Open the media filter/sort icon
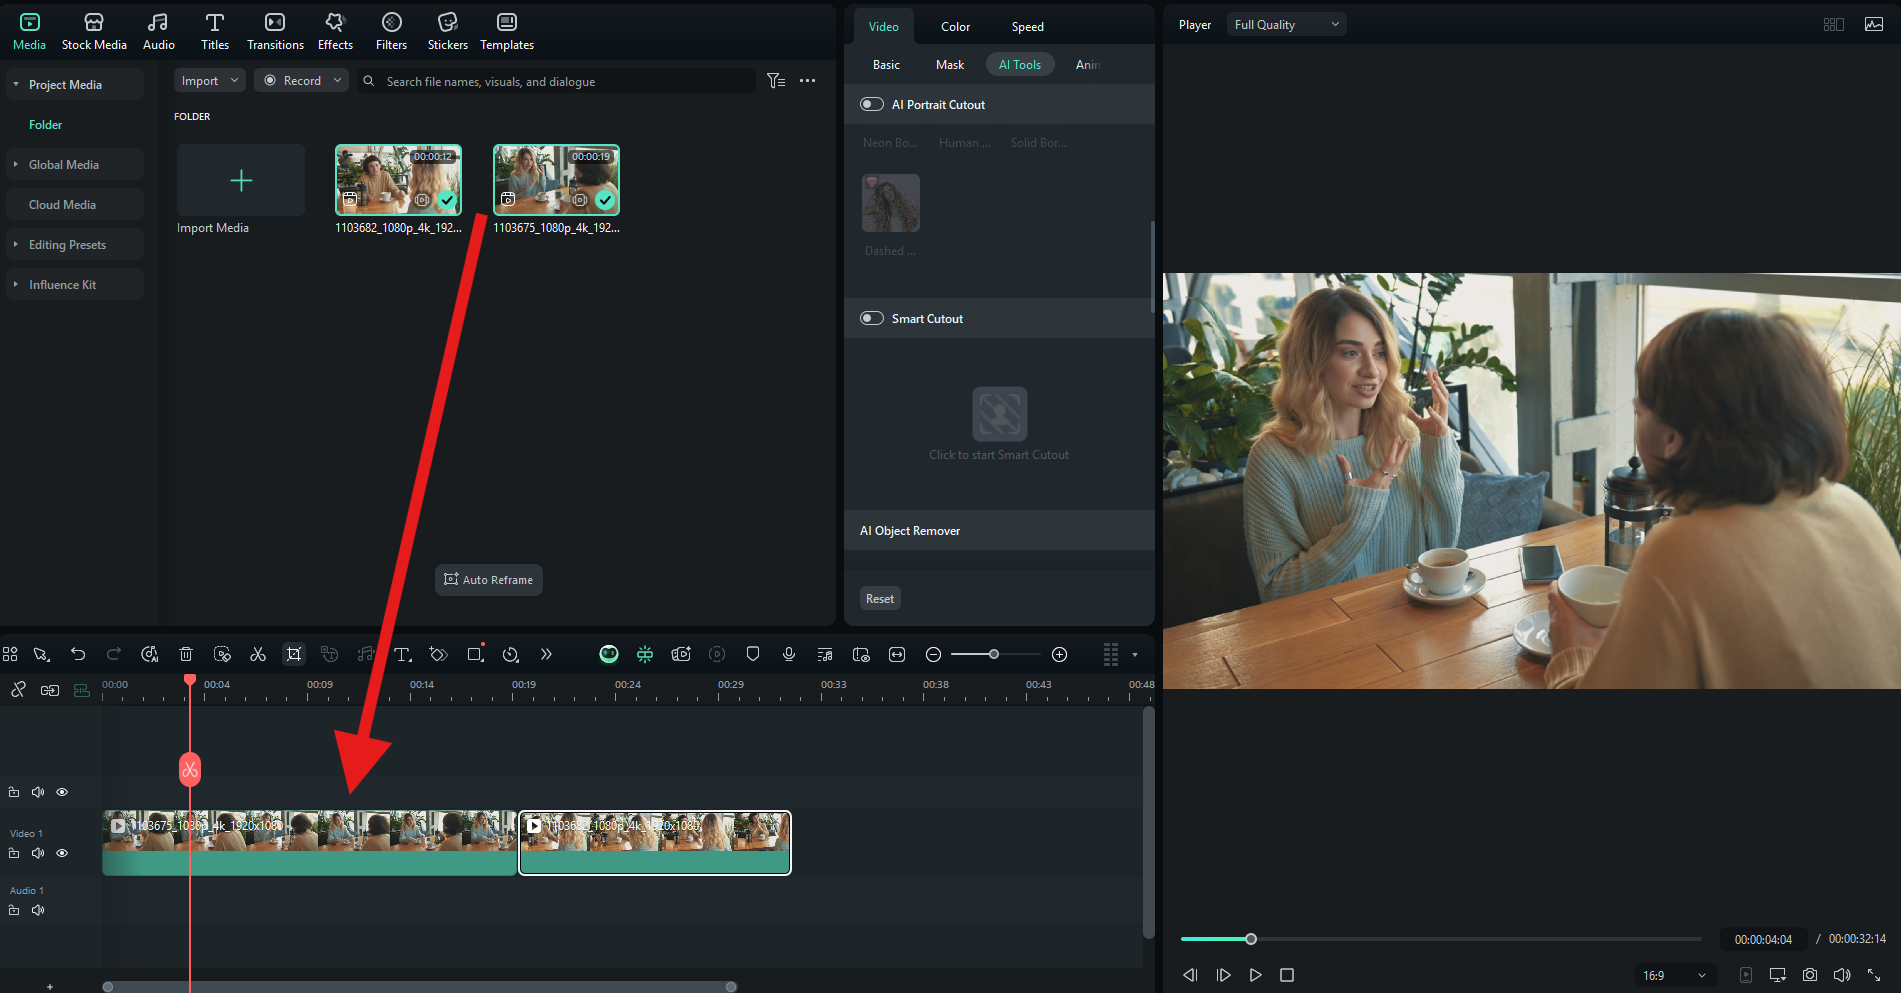This screenshot has width=1901, height=993. [x=776, y=81]
